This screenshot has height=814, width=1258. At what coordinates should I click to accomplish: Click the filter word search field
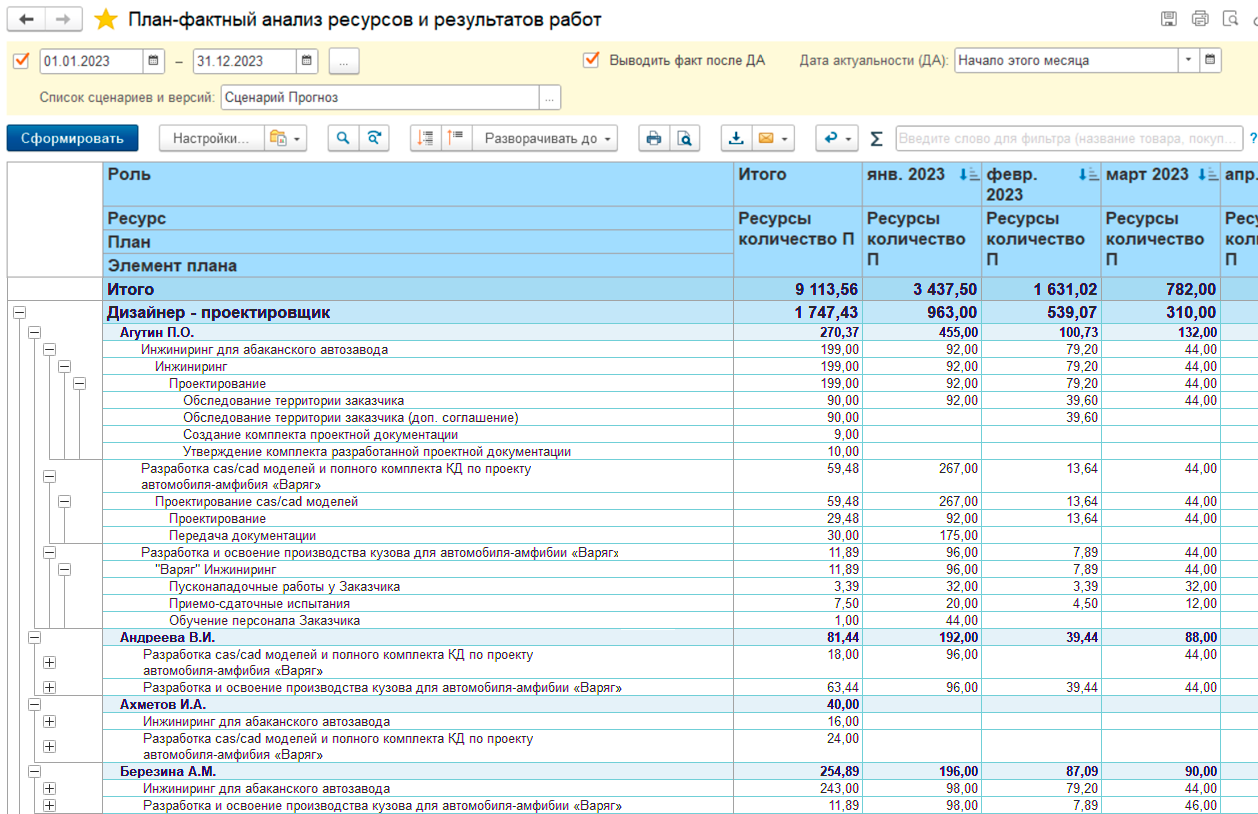pos(1068,139)
